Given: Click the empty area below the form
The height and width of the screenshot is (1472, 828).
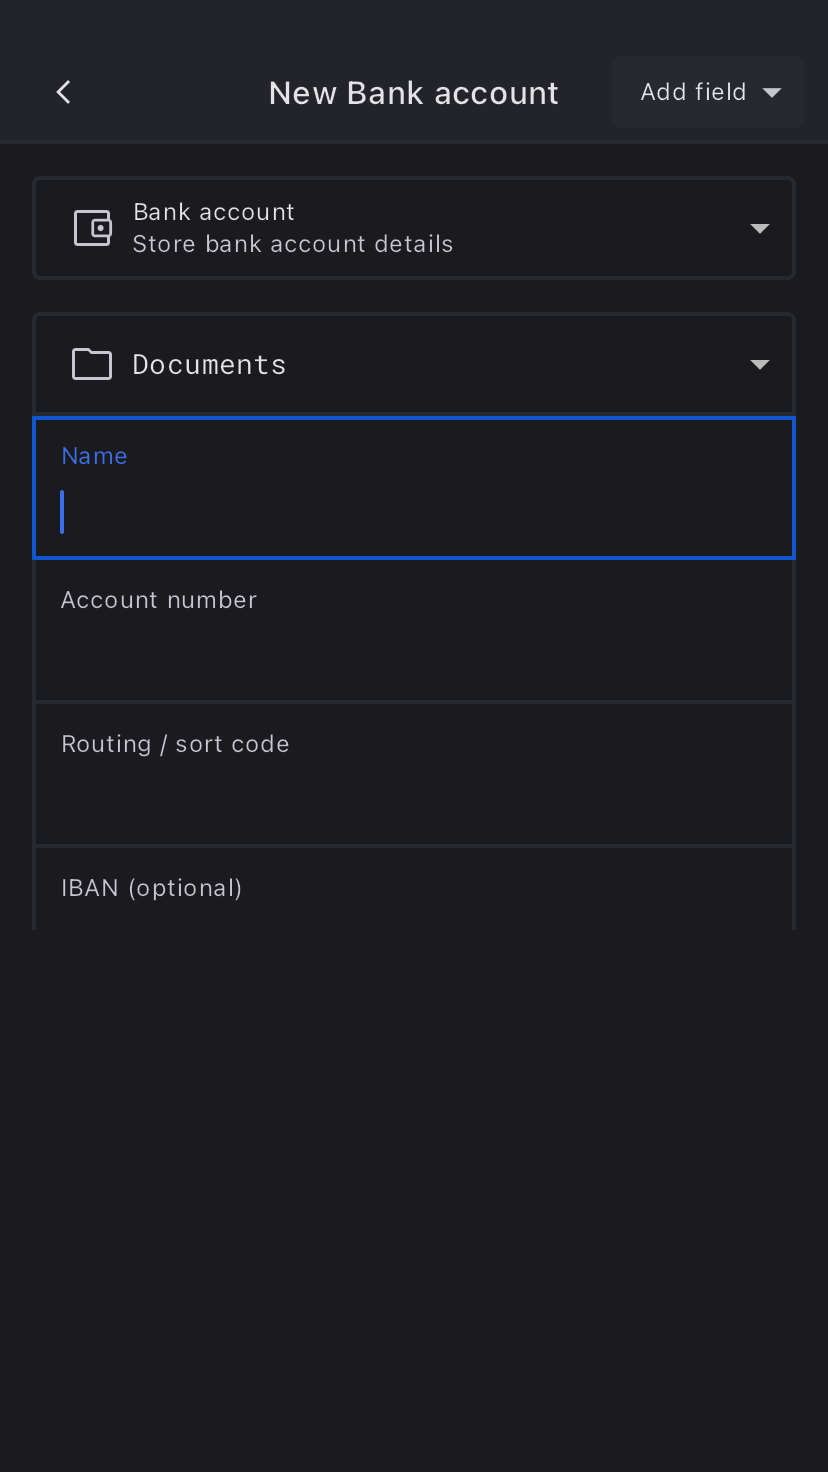Looking at the screenshot, I should 414,1200.
